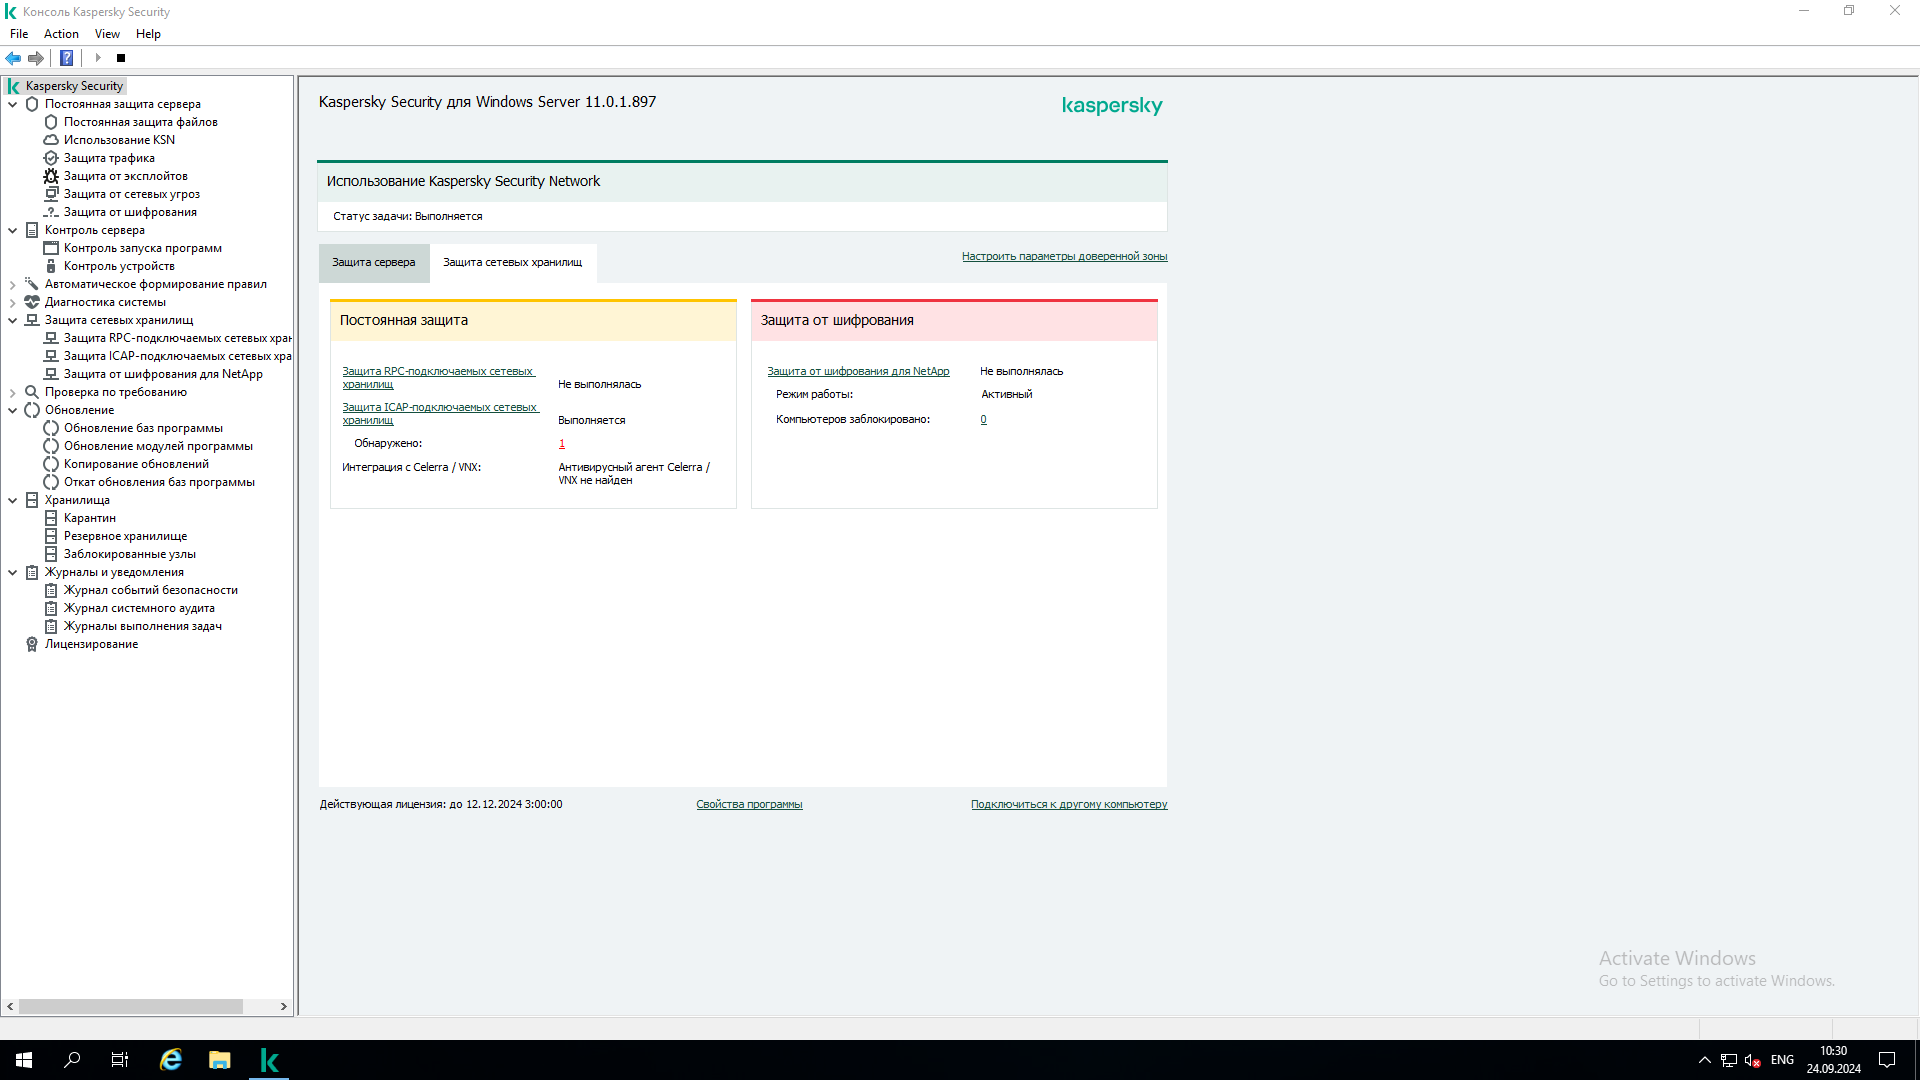Image resolution: width=1920 pixels, height=1080 pixels.
Task: Click the Back arrow toolbar icon
Action: point(13,58)
